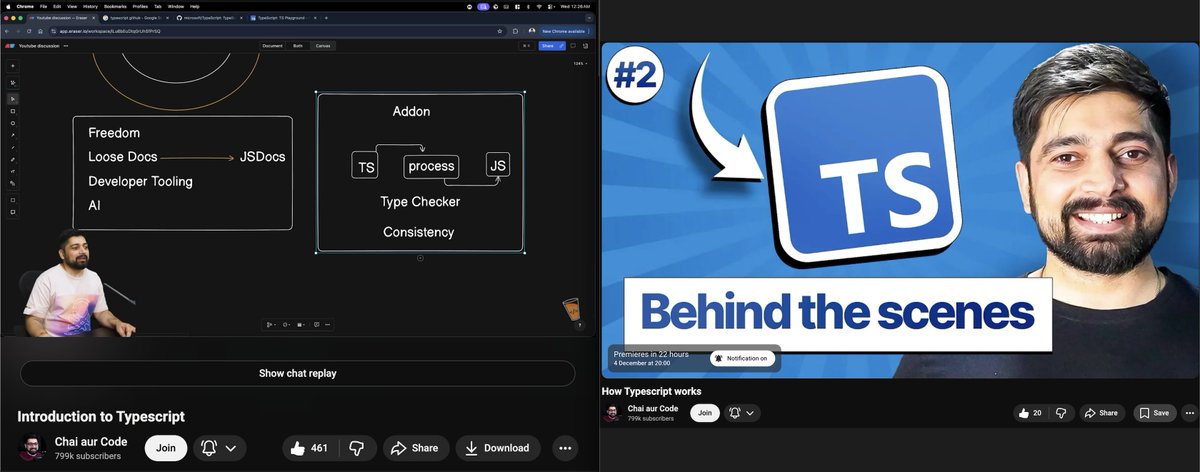Open the History menu in macOS bar
The image size is (1200, 472).
pyautogui.click(x=88, y=6)
